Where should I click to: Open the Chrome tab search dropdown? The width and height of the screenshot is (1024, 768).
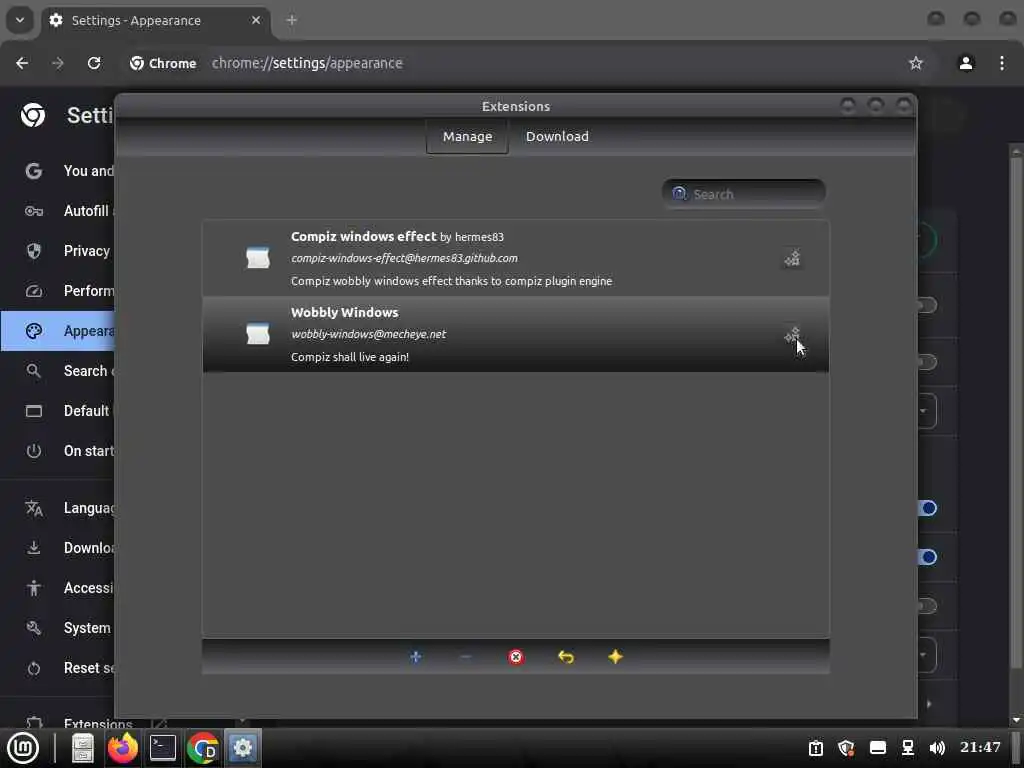[x=20, y=20]
